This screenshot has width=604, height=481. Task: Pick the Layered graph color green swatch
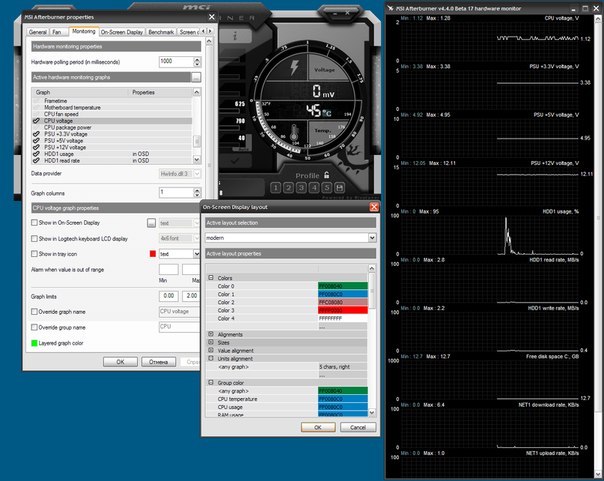(34, 343)
